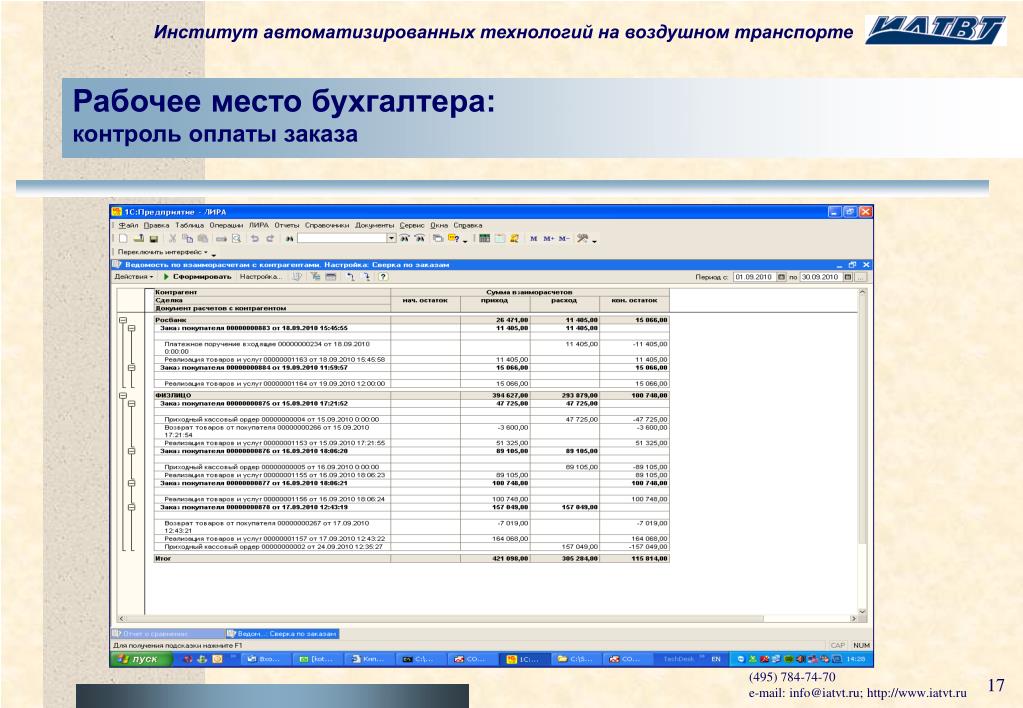Collapse order 00000000878 row

pos(131,507)
